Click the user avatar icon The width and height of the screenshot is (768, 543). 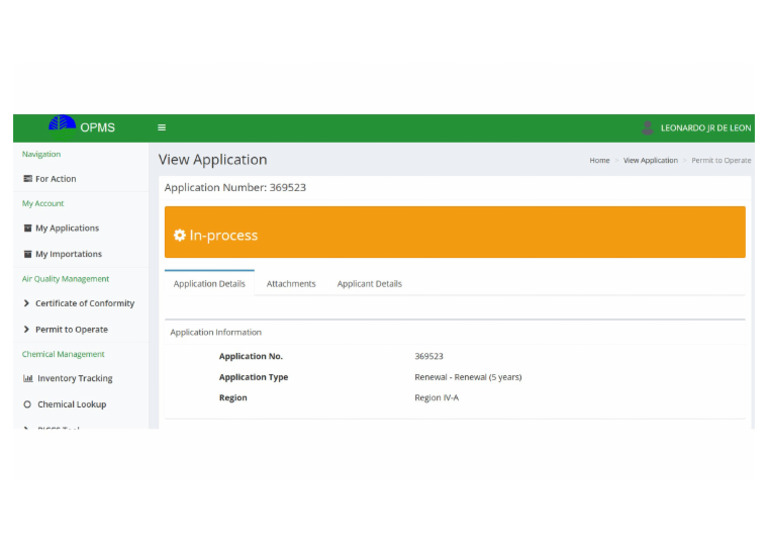[648, 128]
